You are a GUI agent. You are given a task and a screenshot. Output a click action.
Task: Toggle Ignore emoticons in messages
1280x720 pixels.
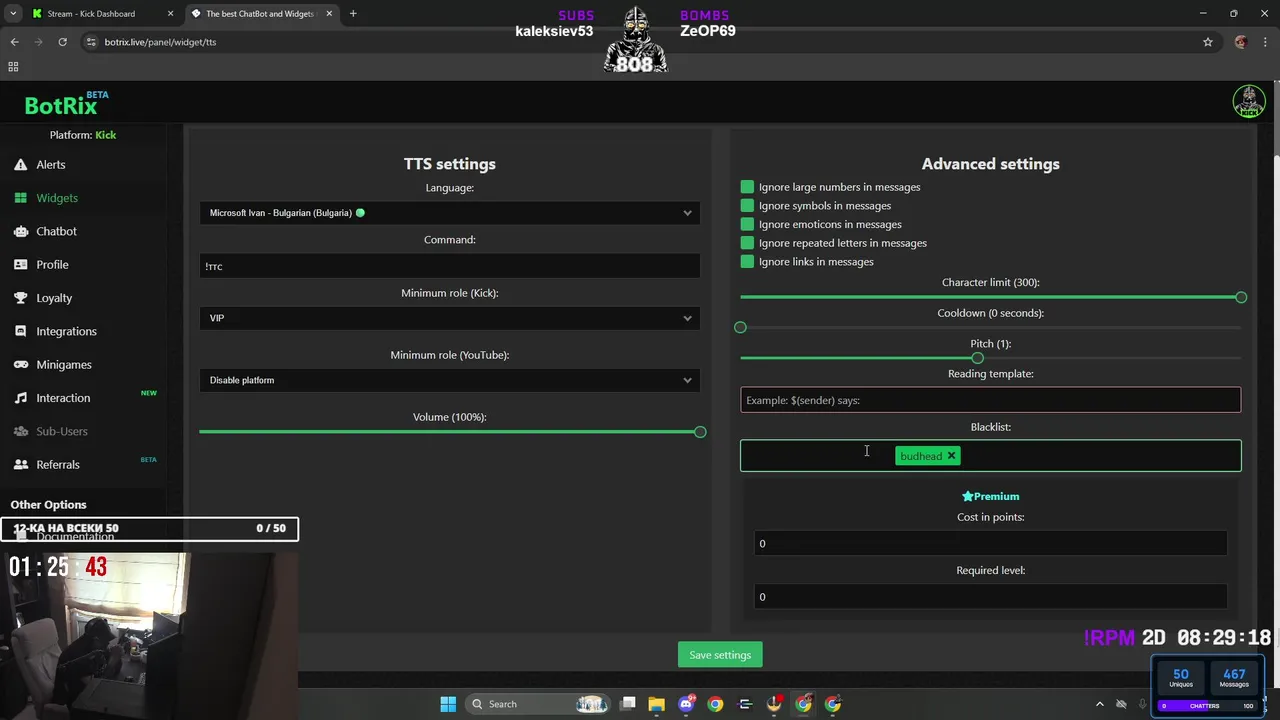tap(747, 224)
